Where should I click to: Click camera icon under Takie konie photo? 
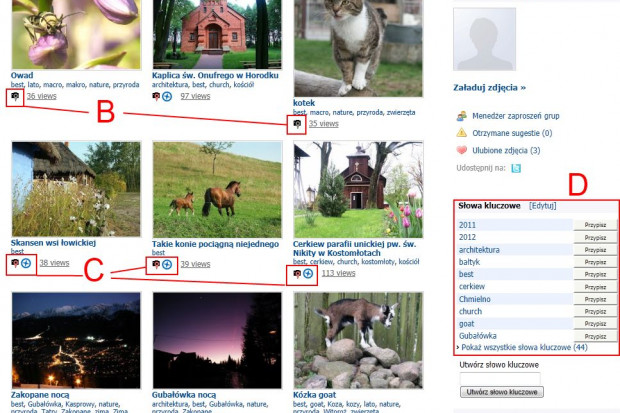coord(156,264)
